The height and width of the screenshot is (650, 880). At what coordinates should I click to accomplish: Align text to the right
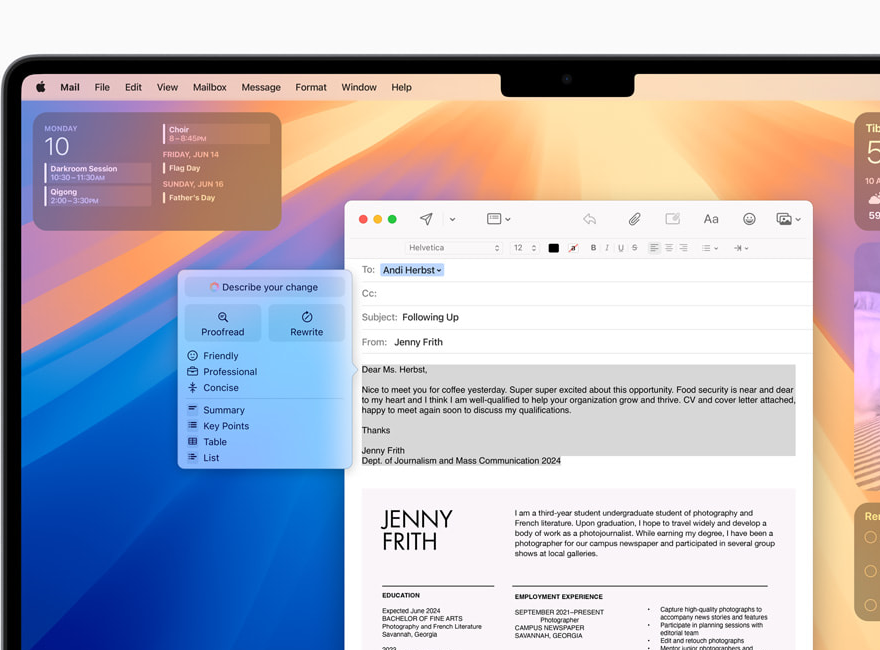pyautogui.click(x=683, y=248)
